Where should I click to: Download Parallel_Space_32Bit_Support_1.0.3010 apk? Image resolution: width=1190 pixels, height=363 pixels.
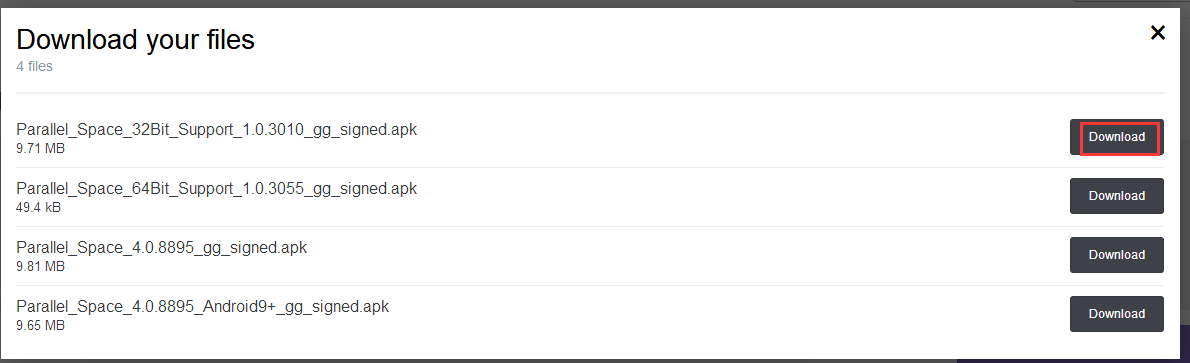(x=1116, y=137)
